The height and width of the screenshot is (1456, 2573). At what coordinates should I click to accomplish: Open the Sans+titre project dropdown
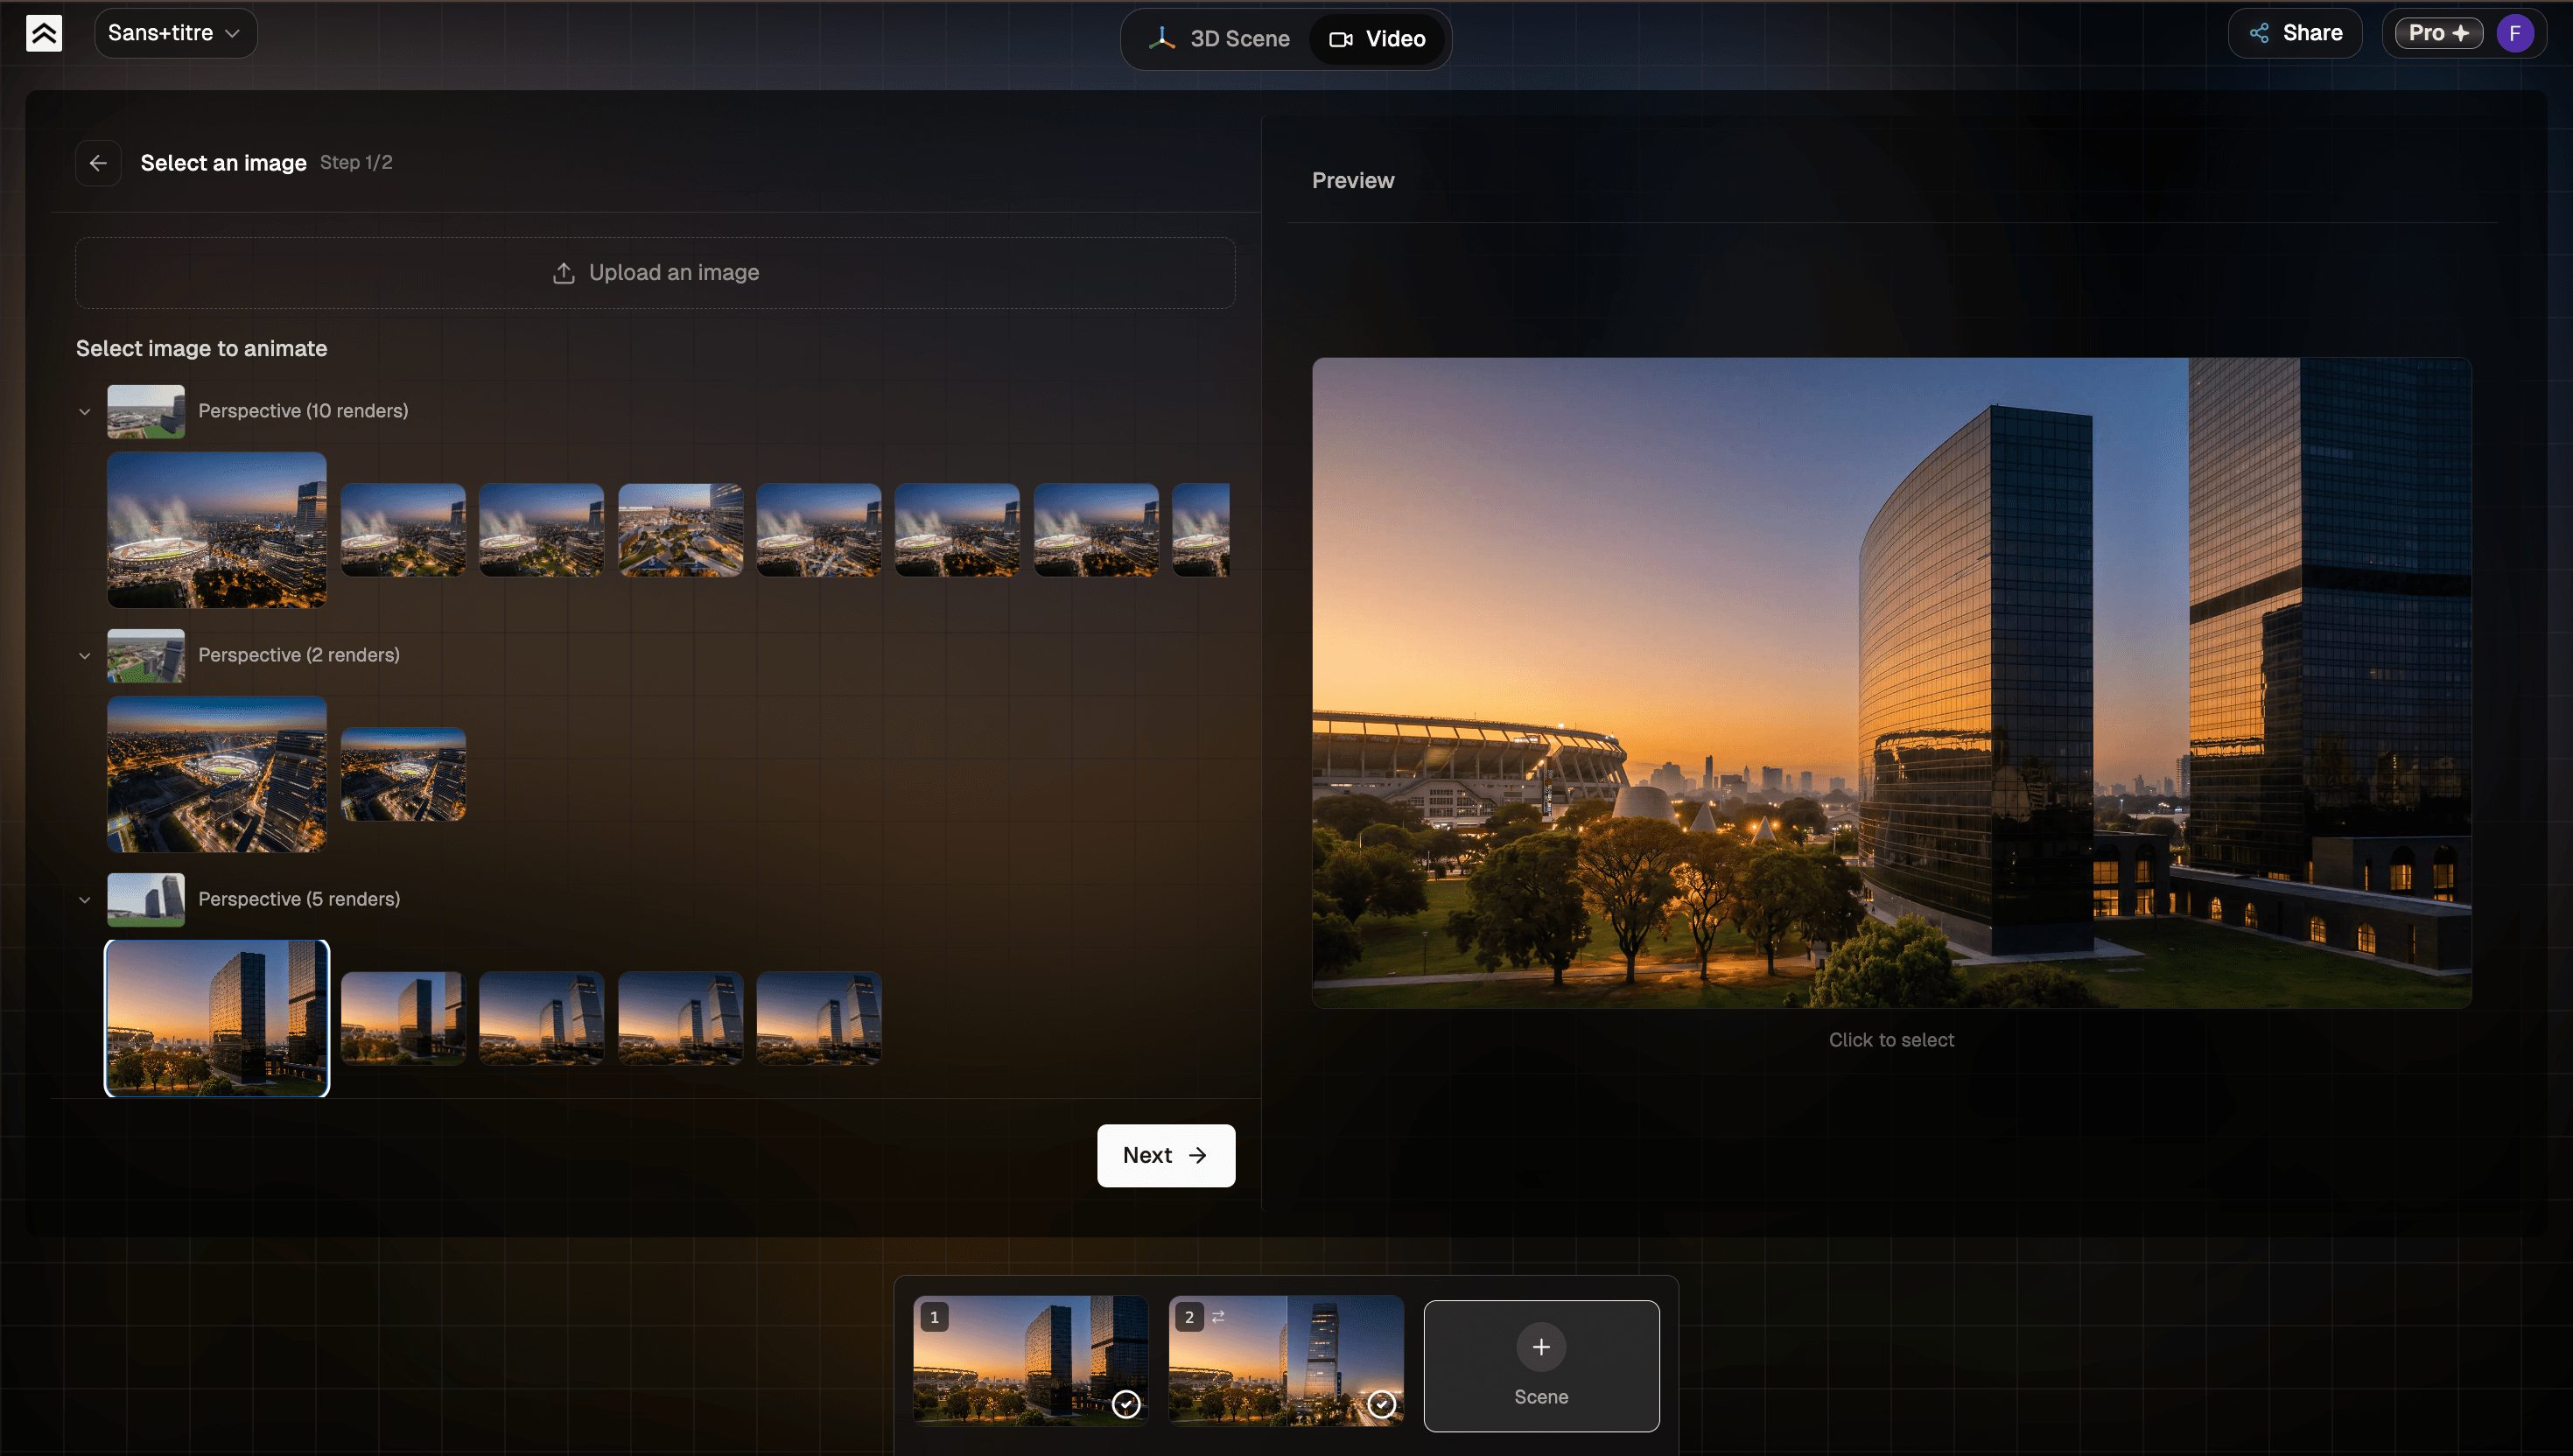point(175,33)
